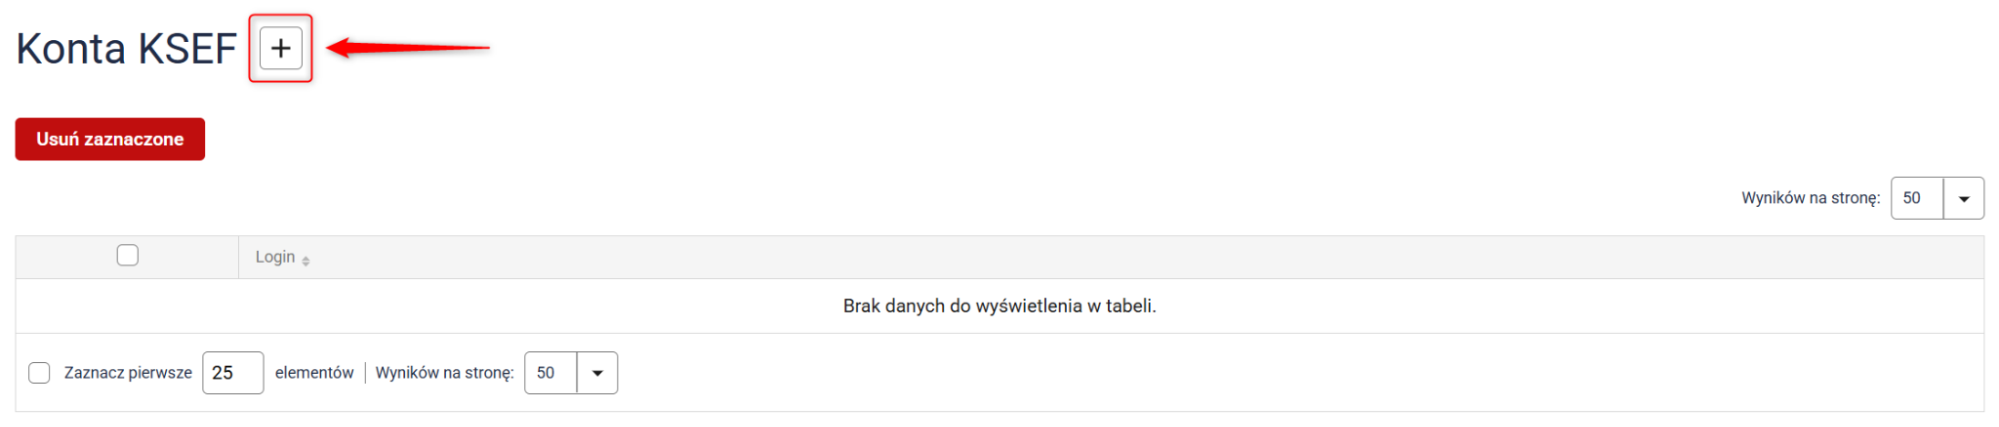The width and height of the screenshot is (1999, 427).
Task: Focus the field containing 25
Action: (233, 373)
